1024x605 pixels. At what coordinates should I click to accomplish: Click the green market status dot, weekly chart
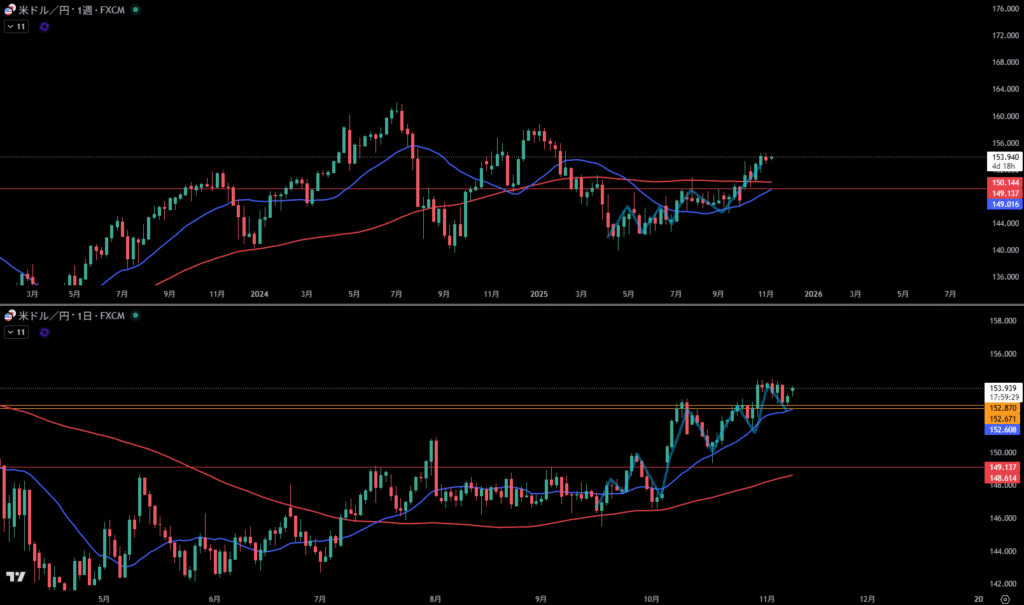pyautogui.click(x=136, y=9)
